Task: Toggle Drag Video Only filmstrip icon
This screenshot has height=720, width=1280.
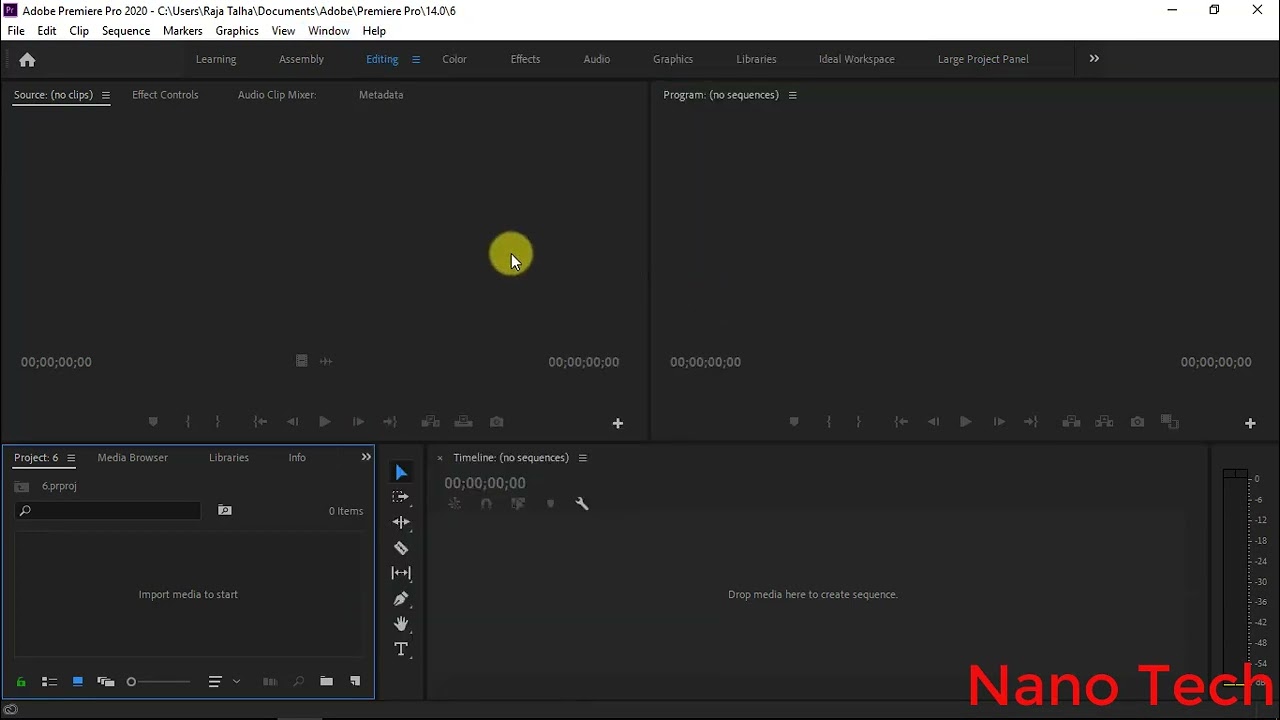Action: pyautogui.click(x=301, y=361)
